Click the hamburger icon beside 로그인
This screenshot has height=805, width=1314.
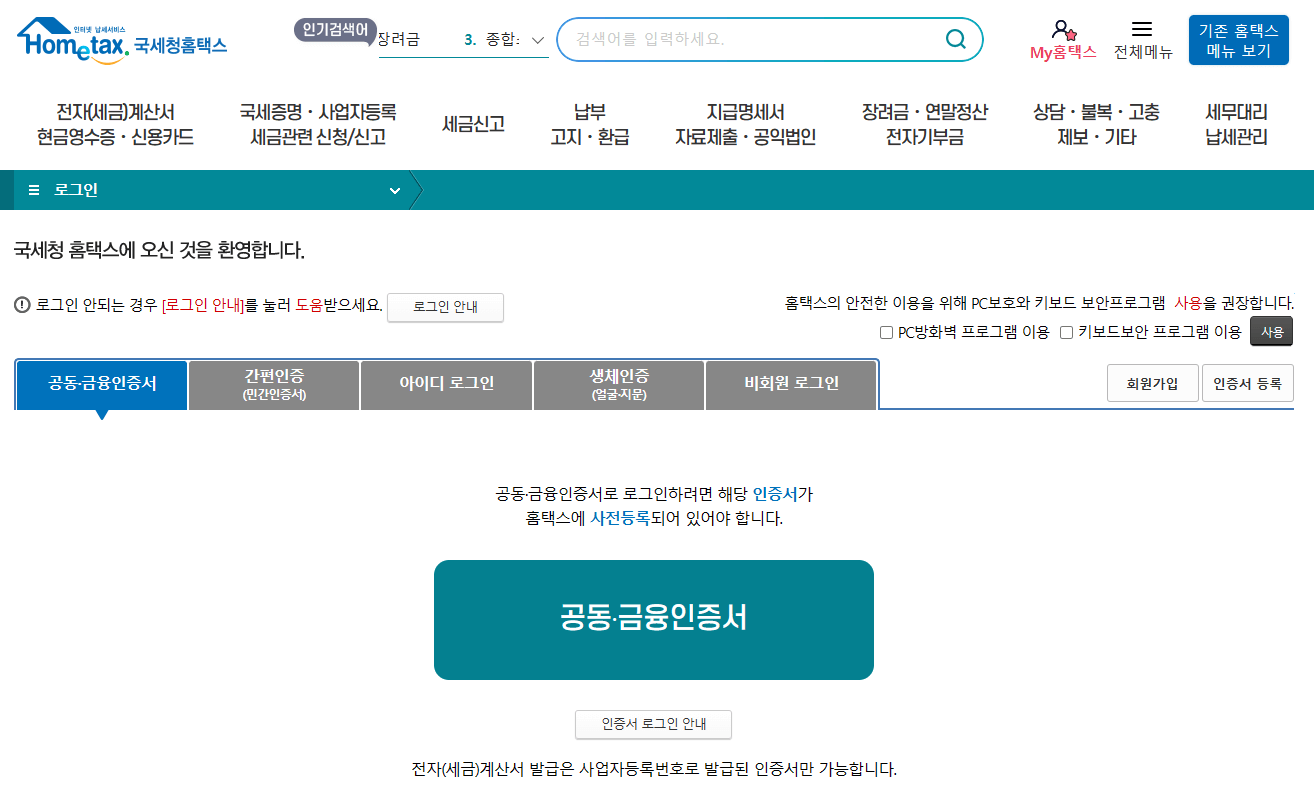pos(33,189)
